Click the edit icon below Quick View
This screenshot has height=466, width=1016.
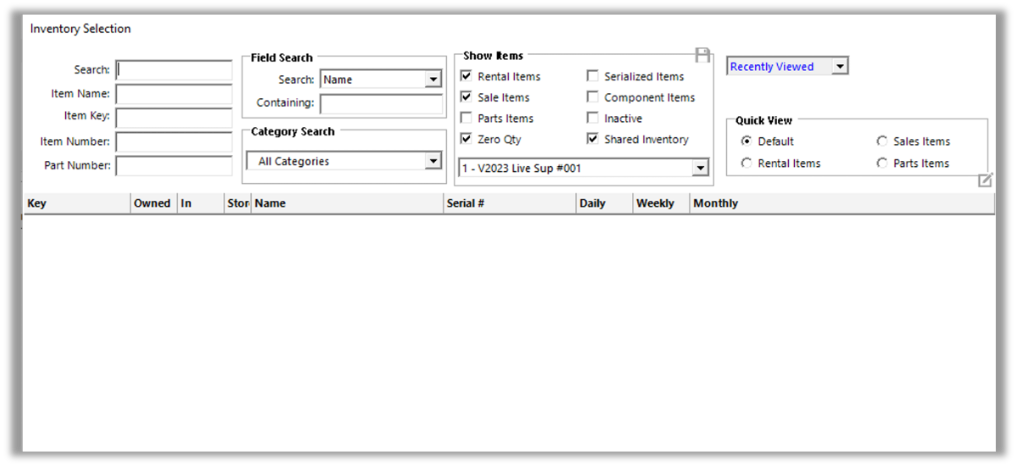pyautogui.click(x=985, y=180)
